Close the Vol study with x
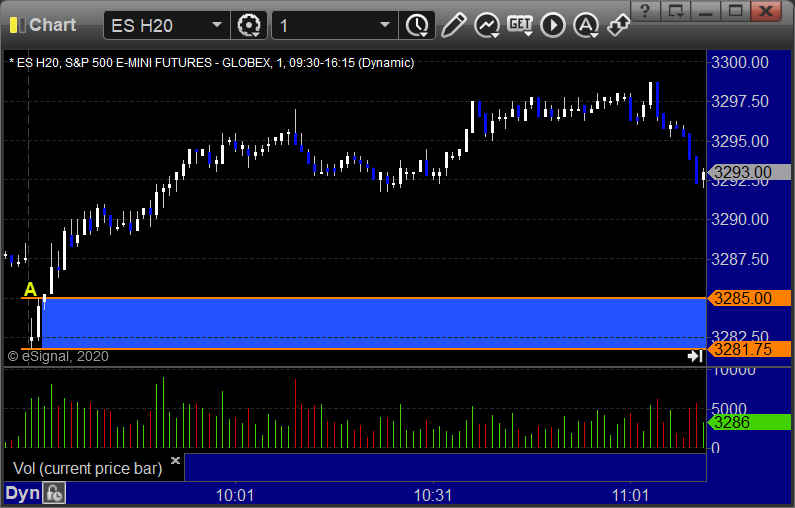 (175, 460)
